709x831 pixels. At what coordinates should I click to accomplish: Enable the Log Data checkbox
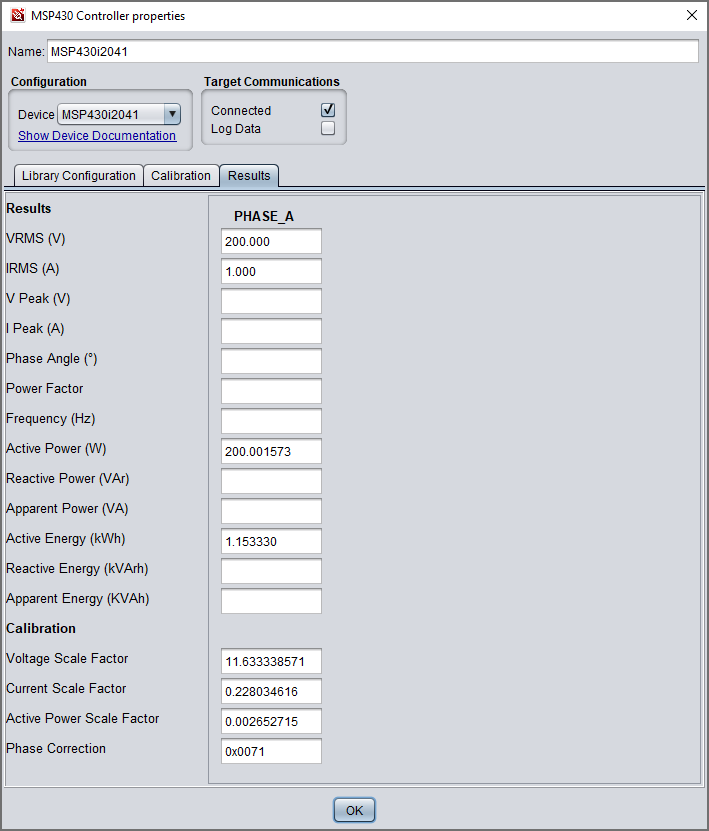pos(328,128)
